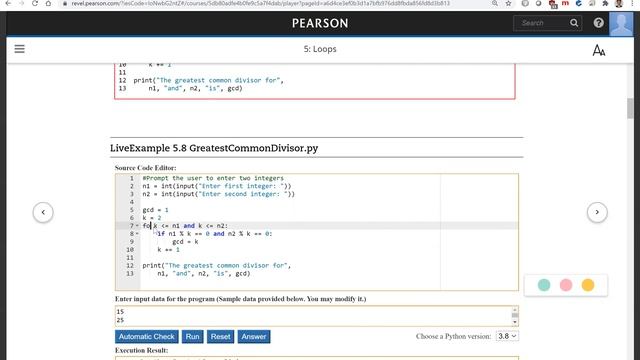Click the LiveExample 5.8 heading

(x=214, y=148)
